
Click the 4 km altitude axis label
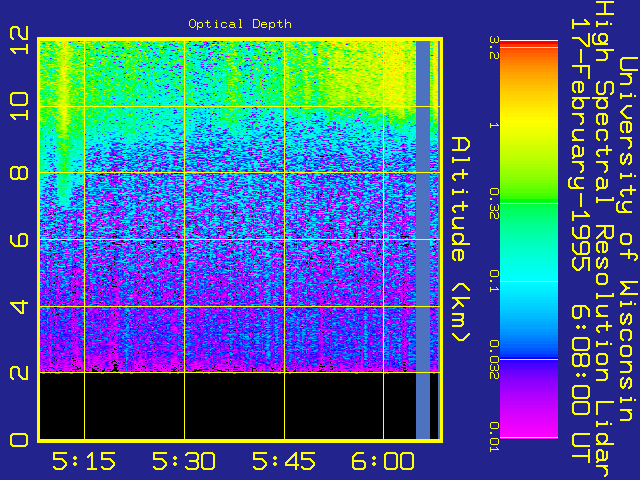[x=19, y=307]
